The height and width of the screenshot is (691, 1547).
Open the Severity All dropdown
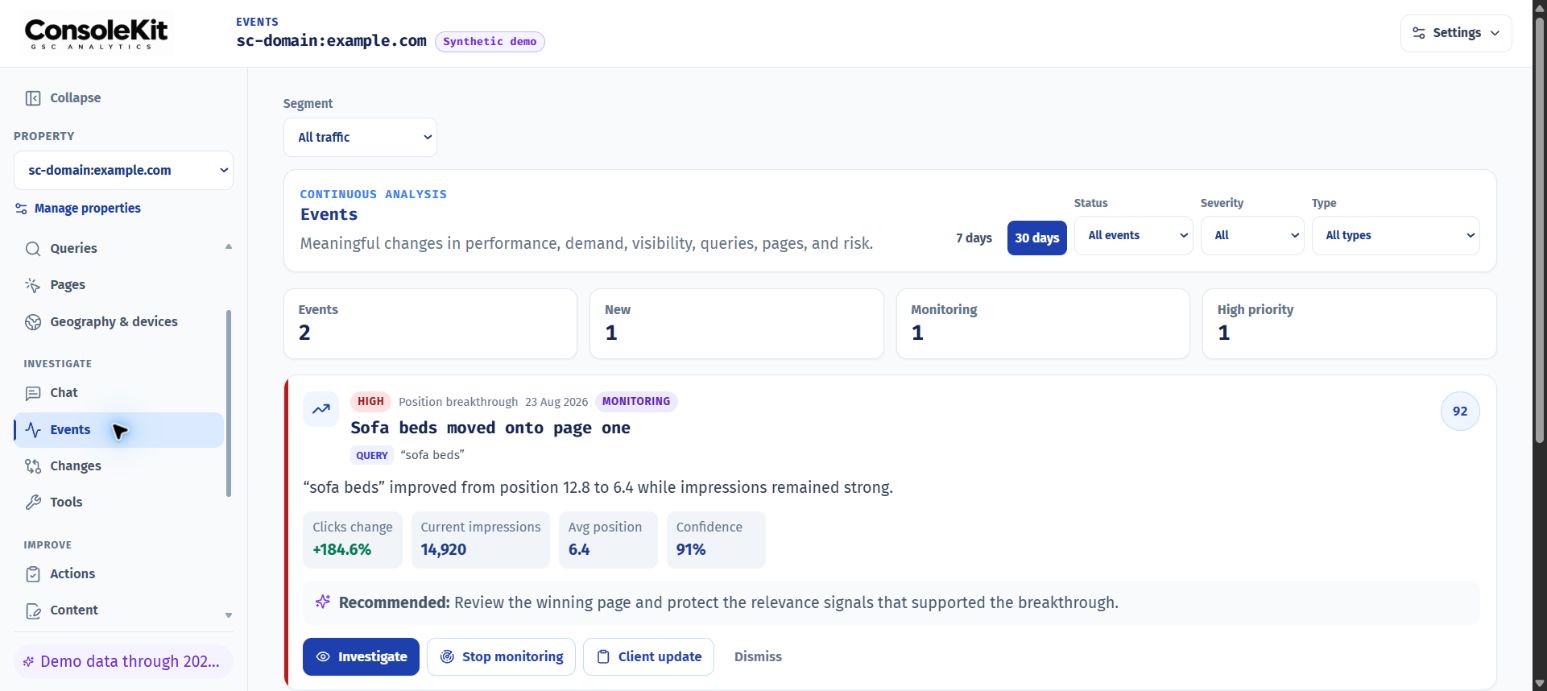pos(1253,235)
